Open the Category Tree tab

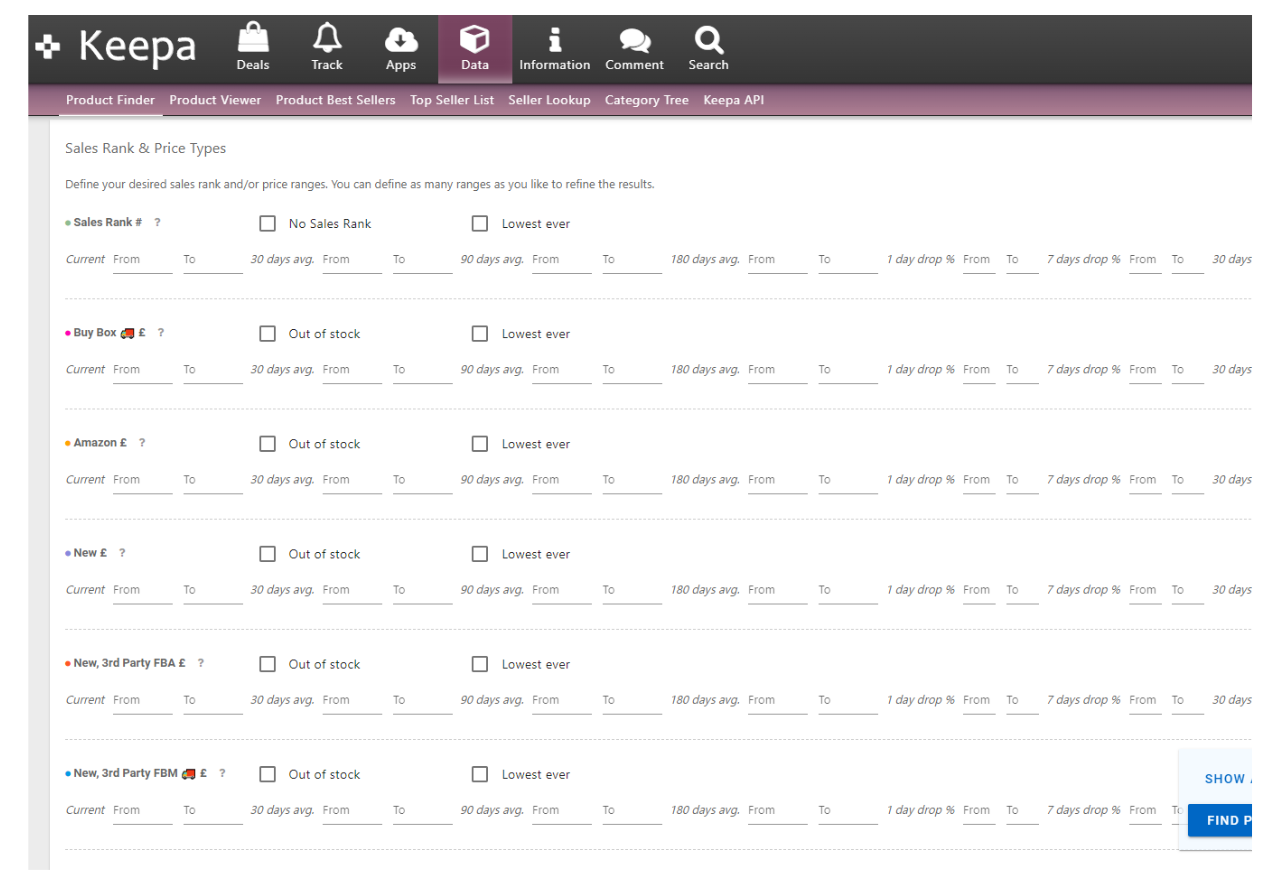tap(647, 100)
